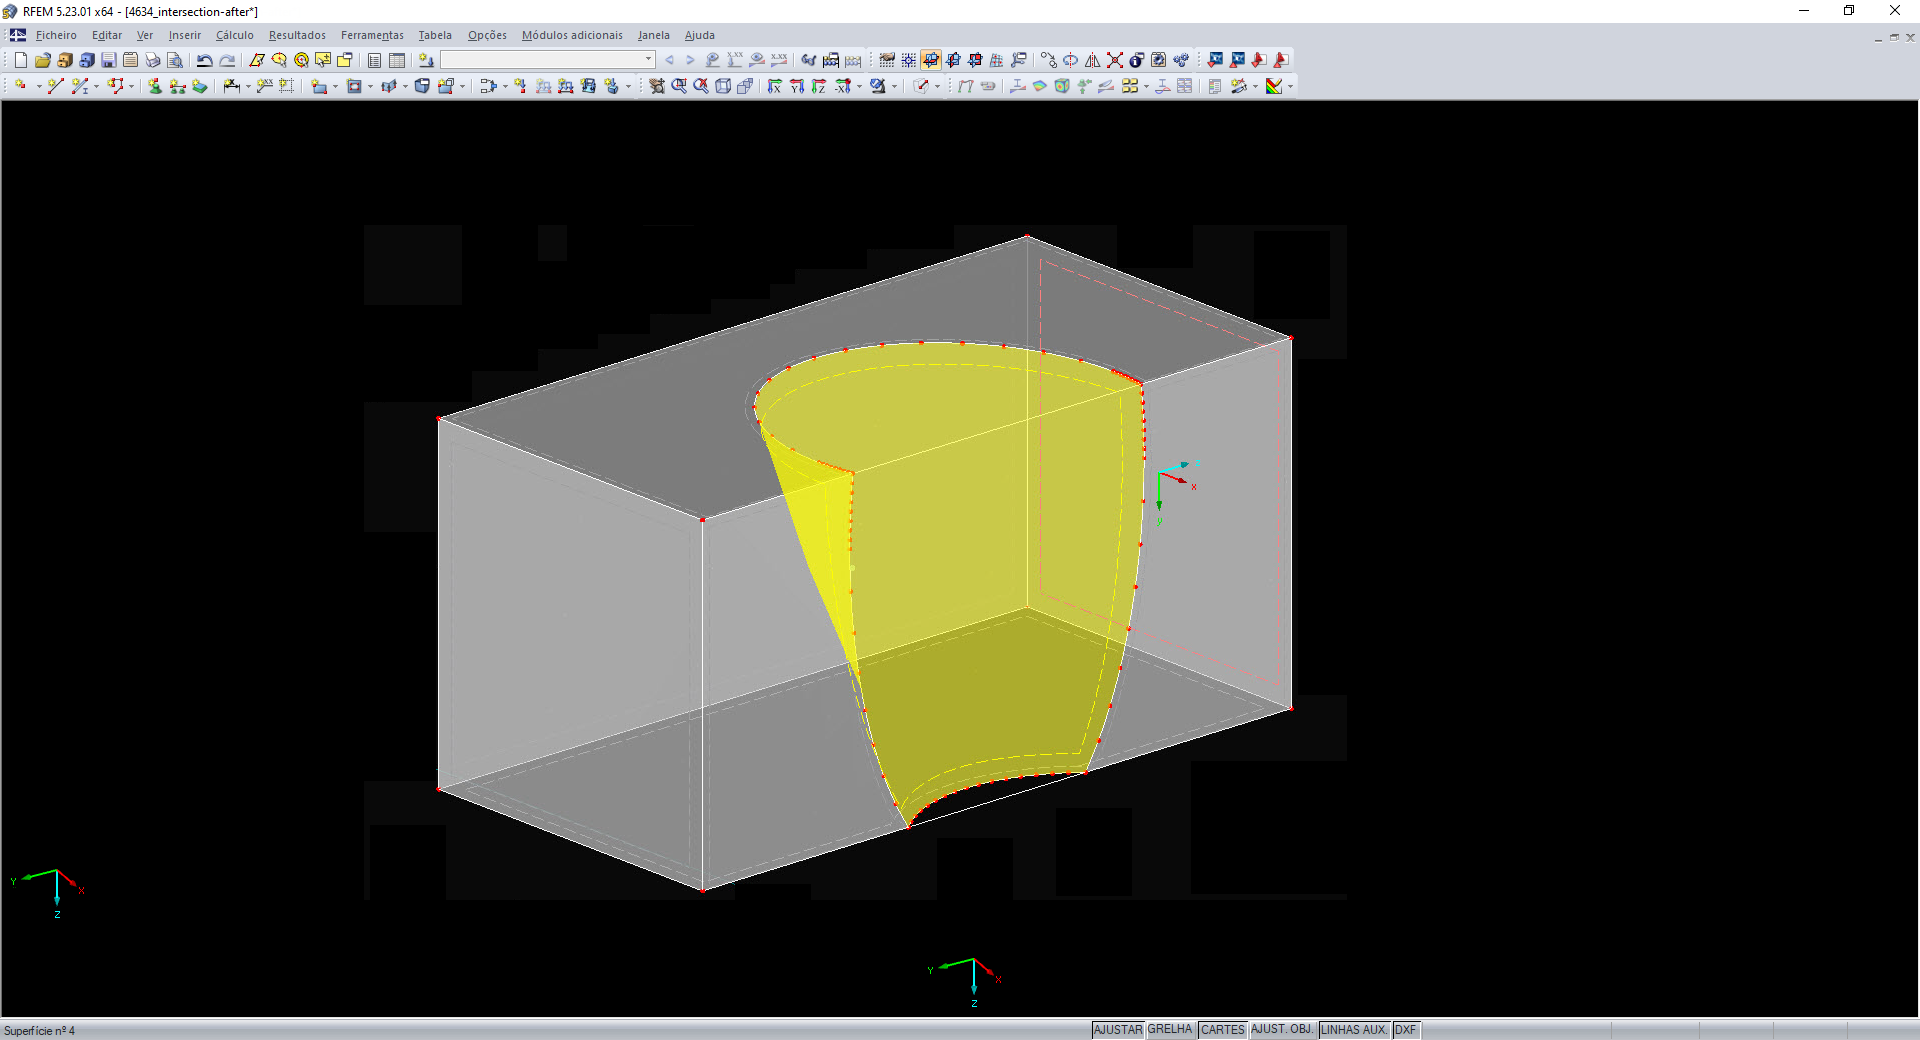Image resolution: width=1920 pixels, height=1040 pixels.
Task: Redo the last undone action
Action: [227, 60]
